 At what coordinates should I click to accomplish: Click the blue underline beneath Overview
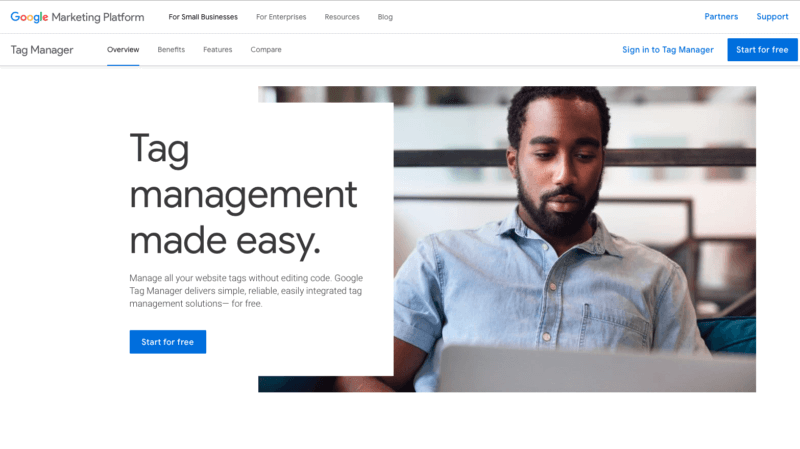point(123,65)
